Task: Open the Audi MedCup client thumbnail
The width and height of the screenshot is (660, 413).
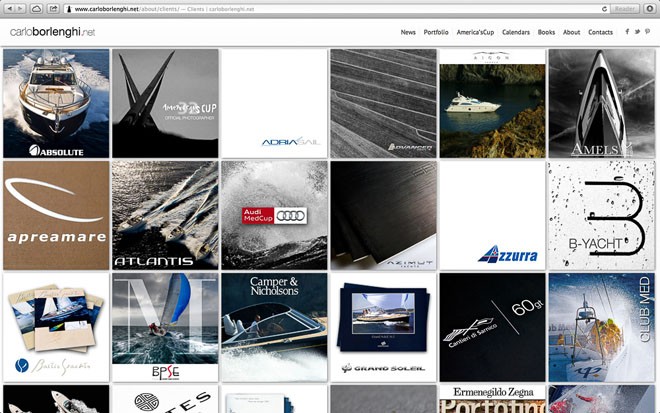Action: (274, 215)
